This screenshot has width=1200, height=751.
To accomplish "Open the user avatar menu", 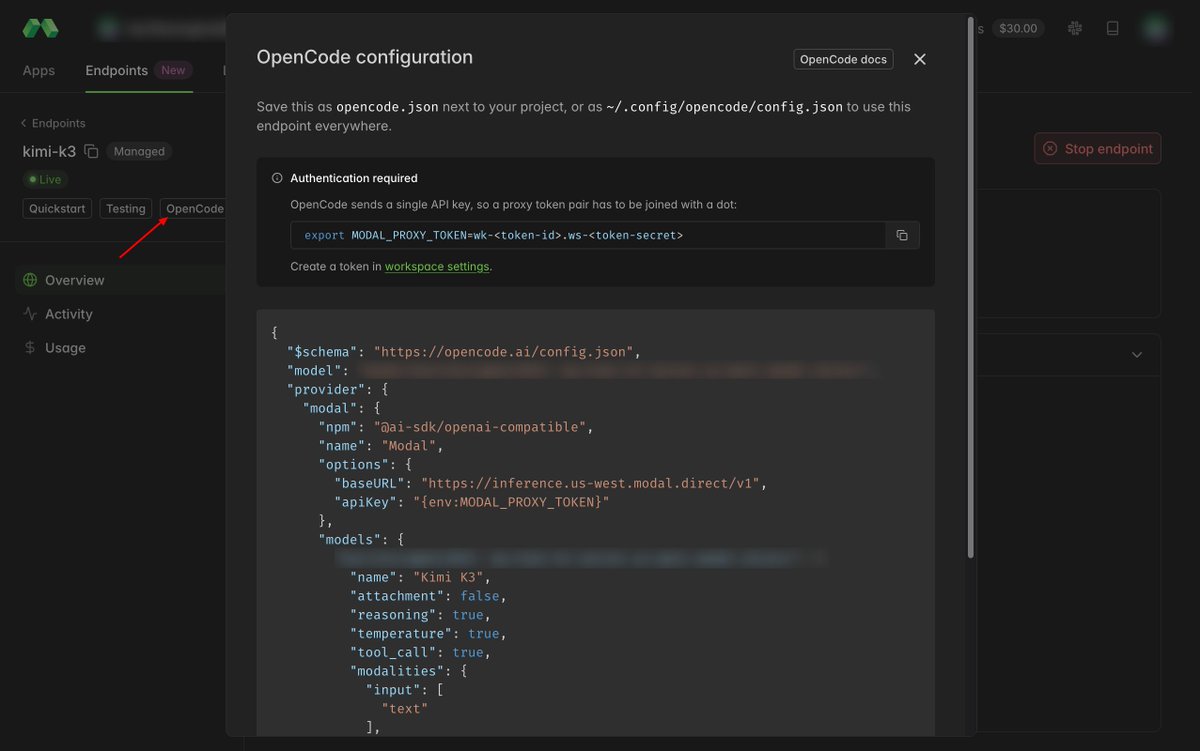I will point(1156,28).
